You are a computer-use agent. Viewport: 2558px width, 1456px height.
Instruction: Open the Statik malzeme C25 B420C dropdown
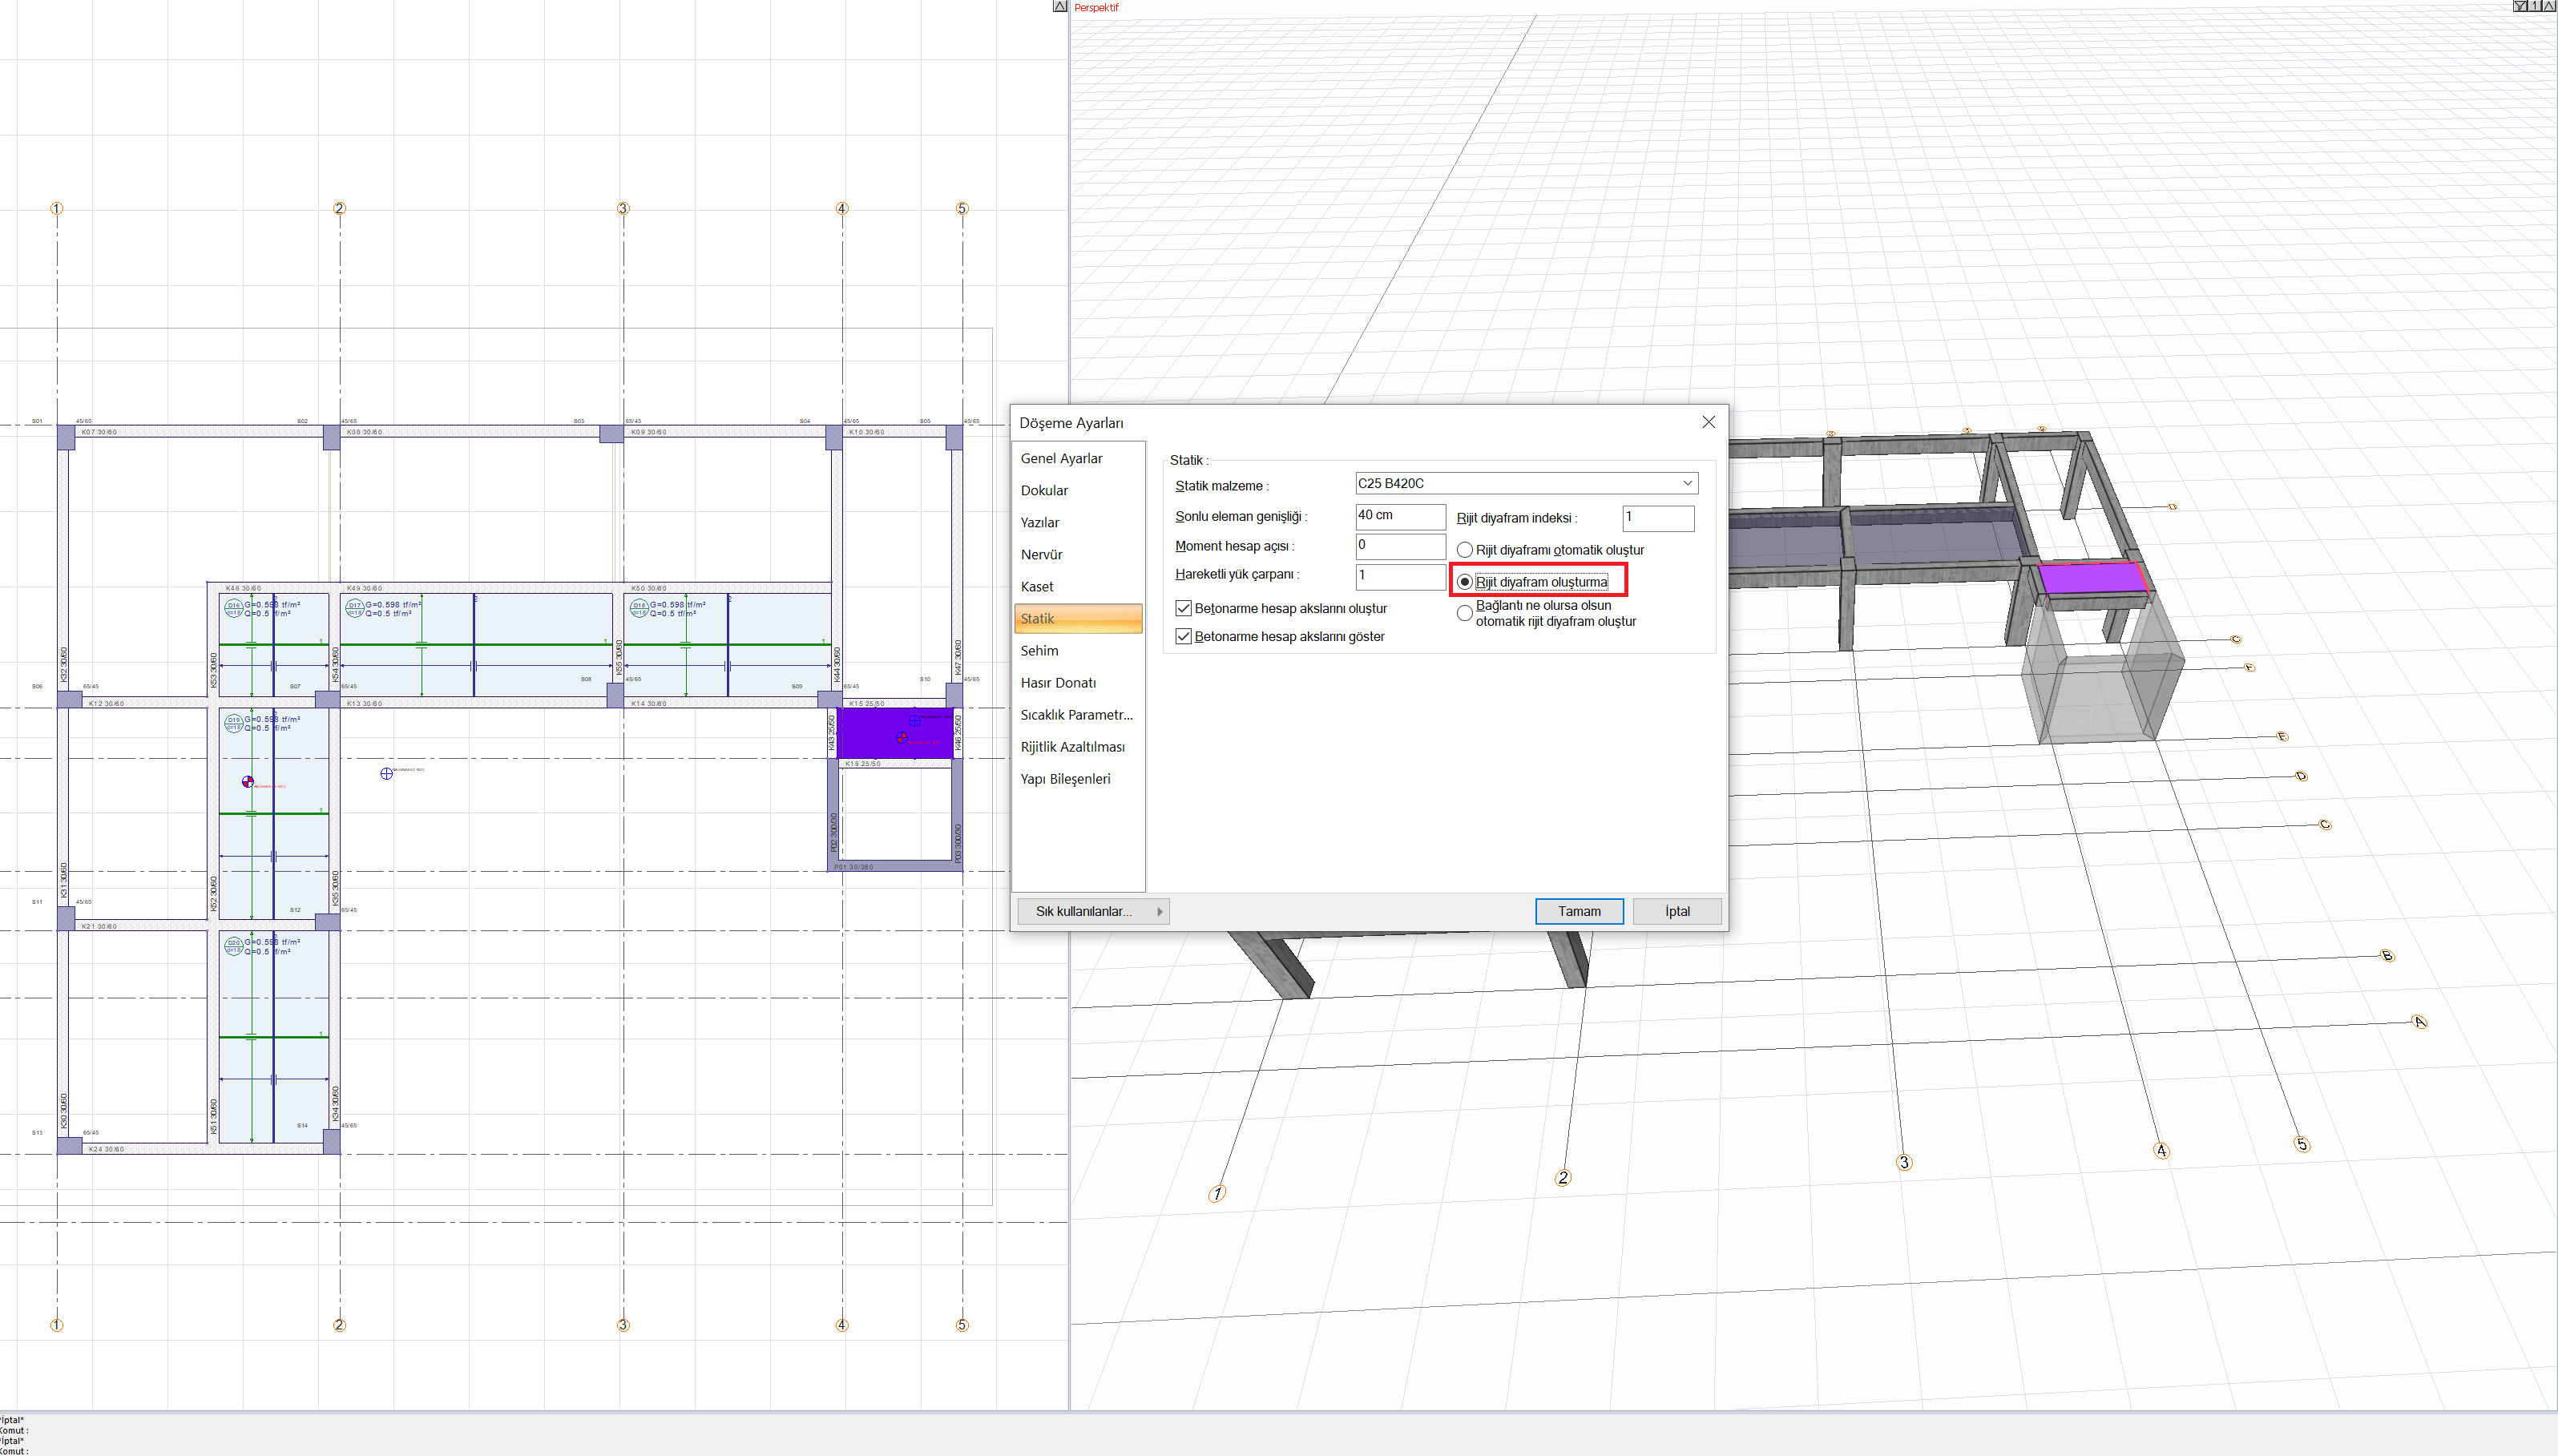[1687, 484]
